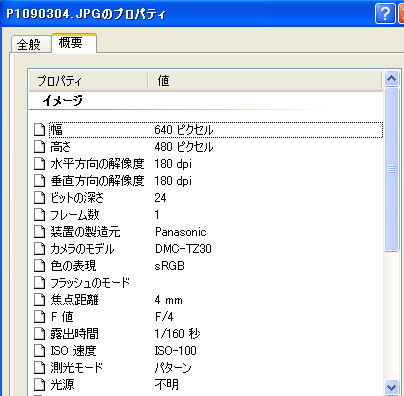
Task: Click the F/4 aperture value
Action: (x=164, y=317)
